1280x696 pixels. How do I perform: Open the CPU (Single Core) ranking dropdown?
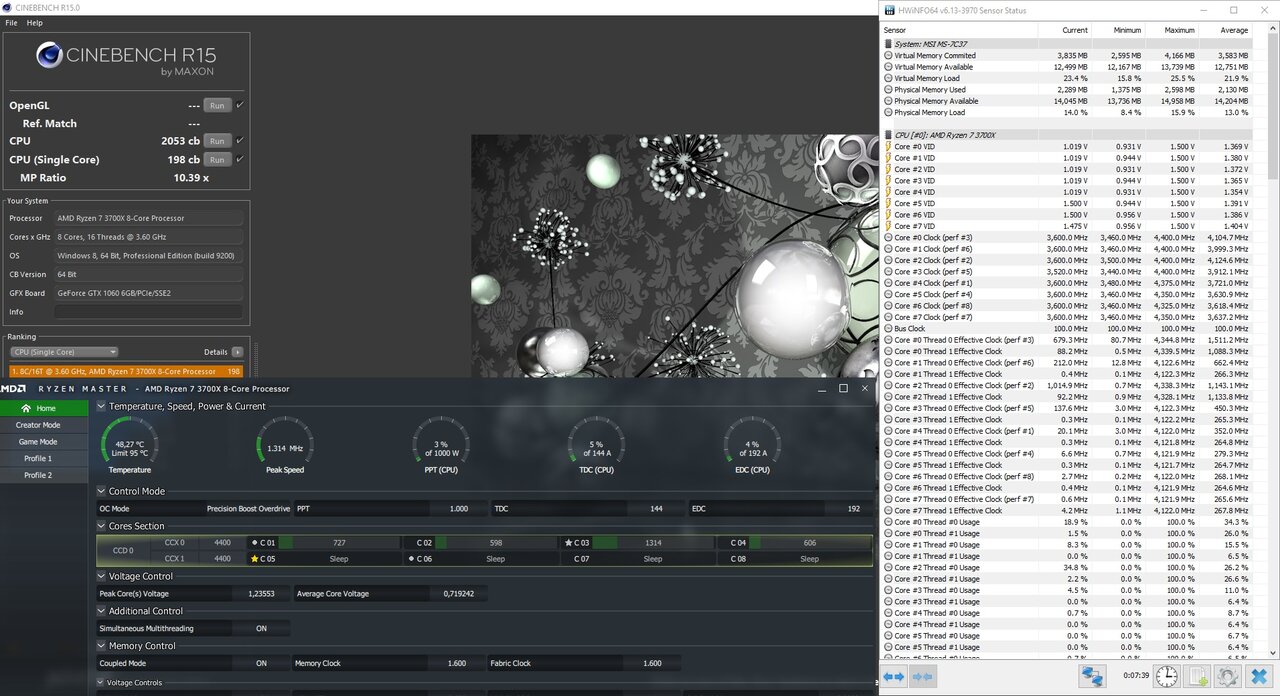(x=63, y=352)
